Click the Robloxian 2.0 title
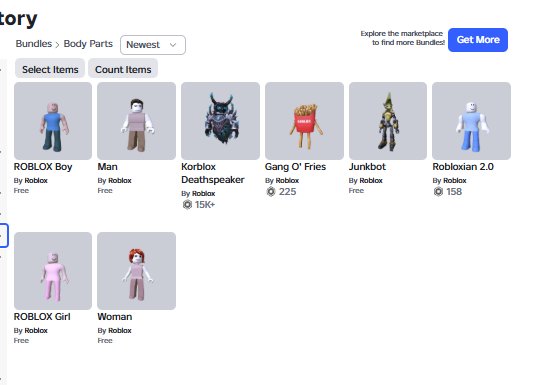This screenshot has height=385, width=537. tap(463, 167)
